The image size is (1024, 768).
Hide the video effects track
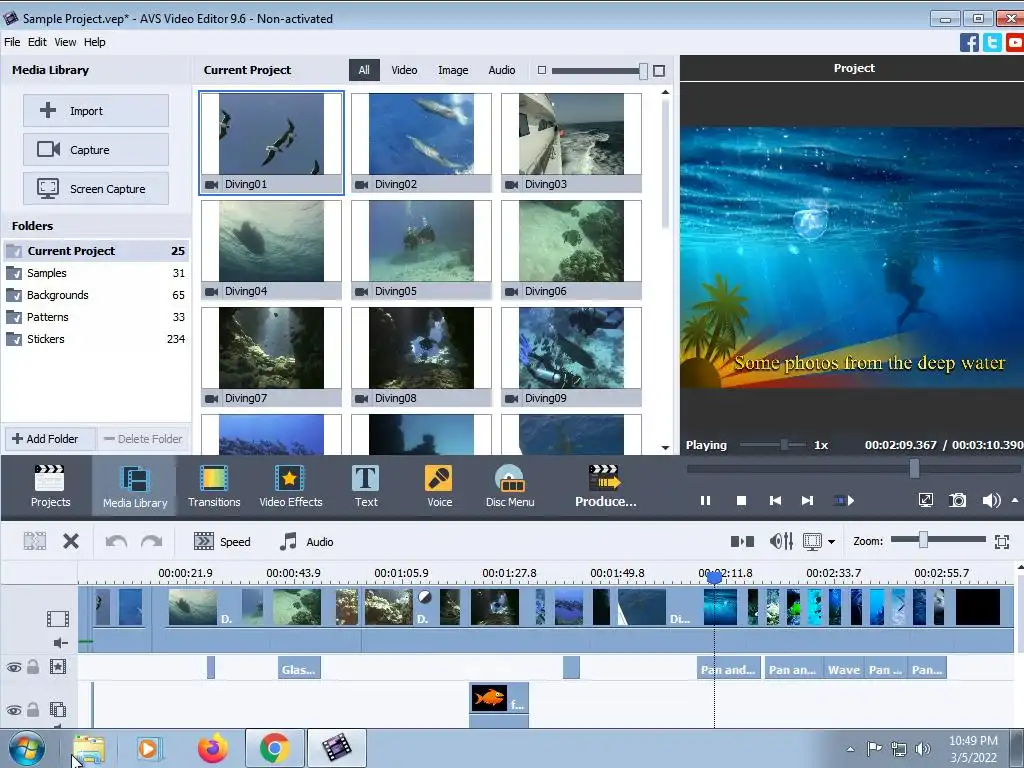[14, 667]
